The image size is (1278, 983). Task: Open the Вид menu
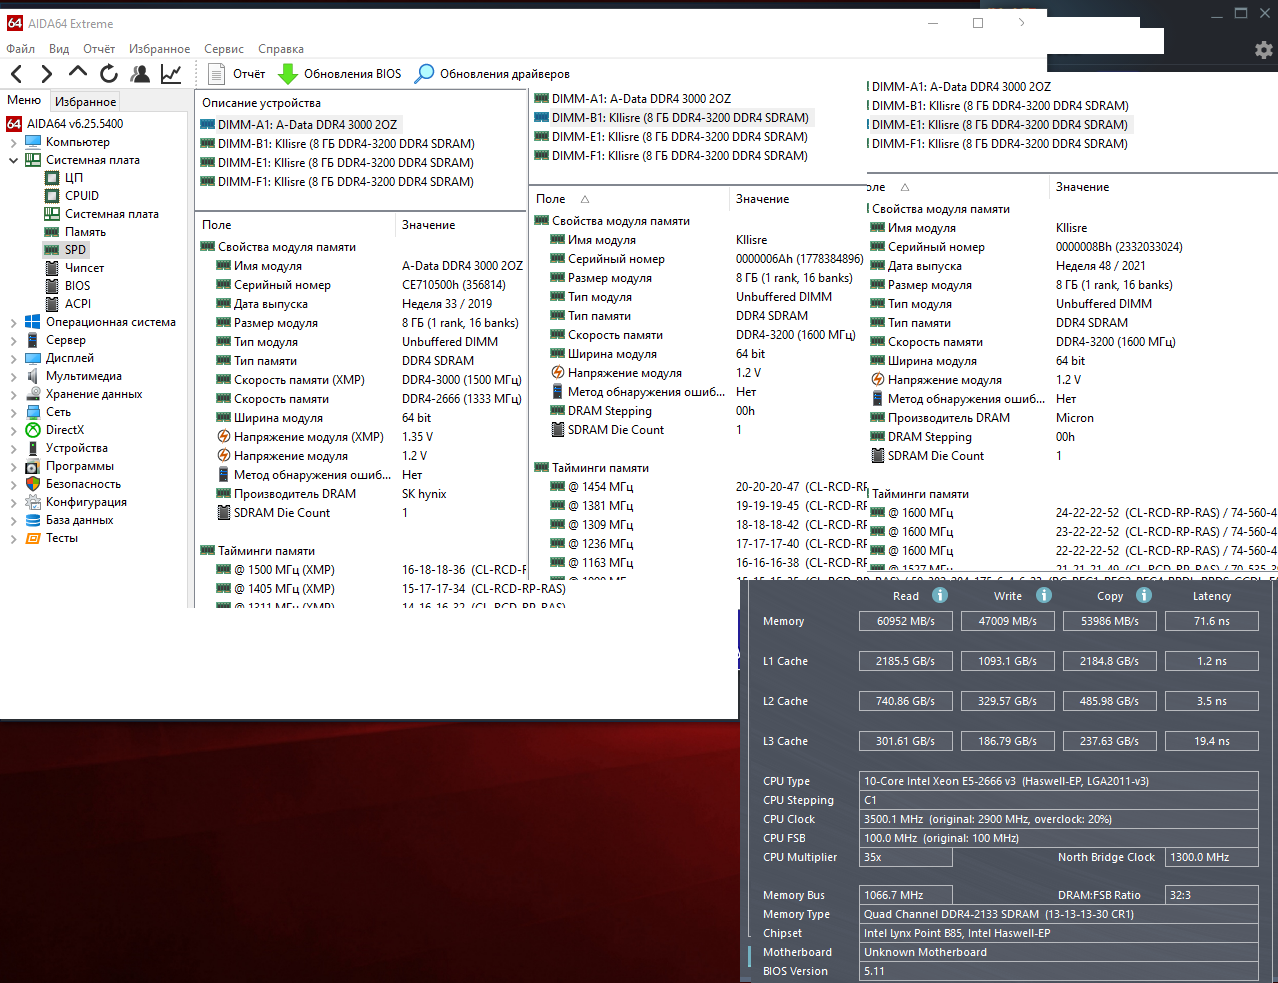click(59, 48)
